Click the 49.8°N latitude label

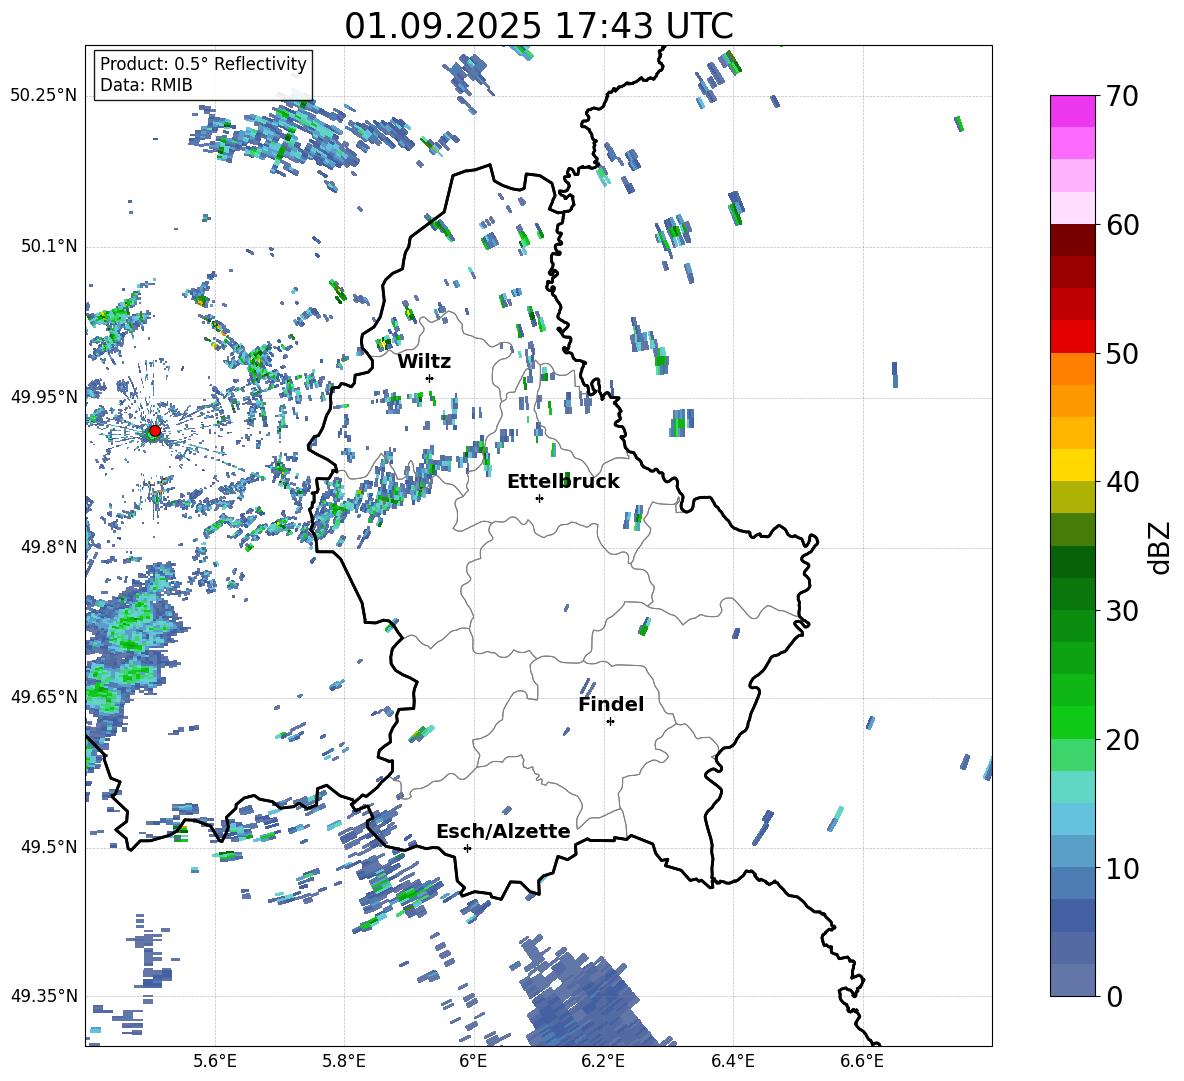[49, 547]
